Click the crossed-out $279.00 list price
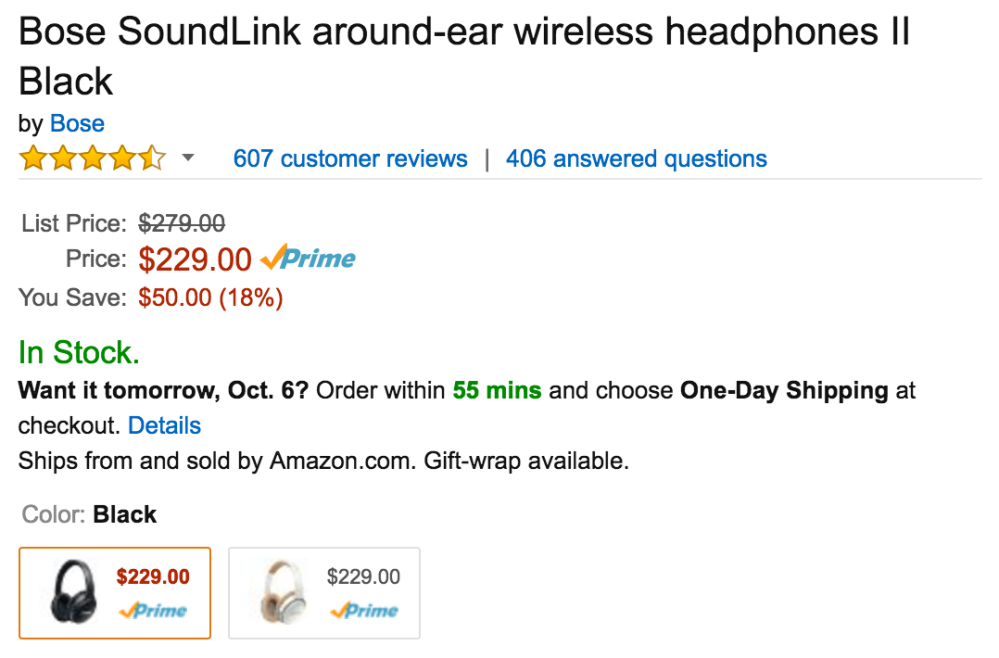Viewport: 999px width, 658px height. (x=181, y=222)
